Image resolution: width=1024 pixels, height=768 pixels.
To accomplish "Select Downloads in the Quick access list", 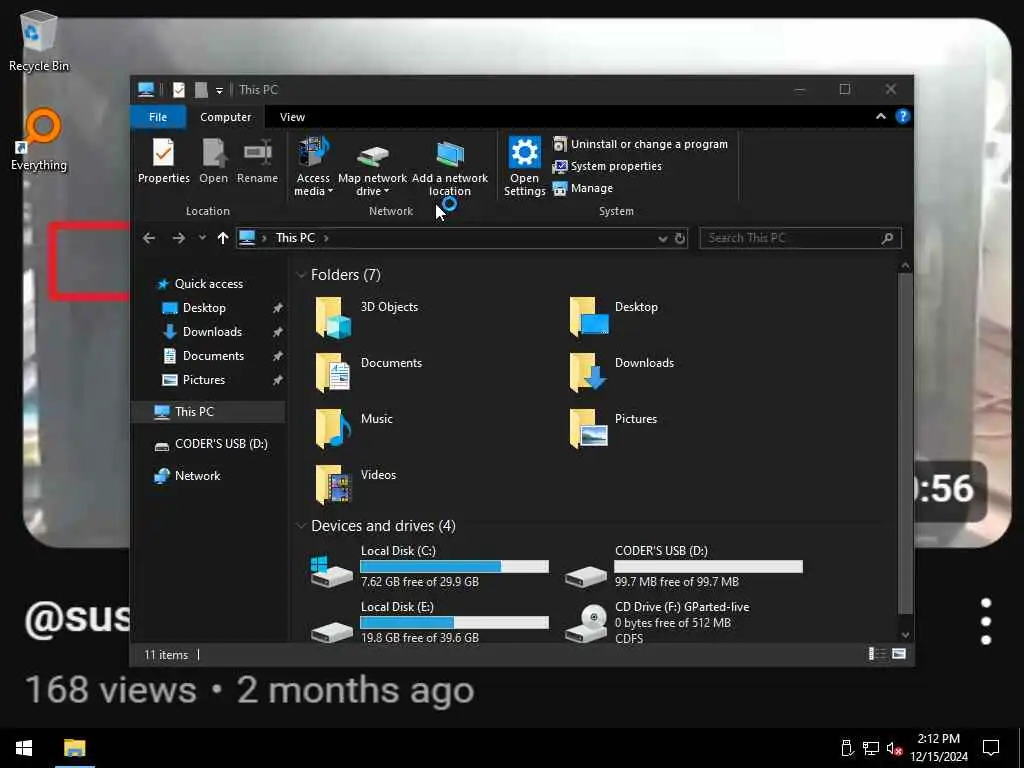I will coord(212,332).
